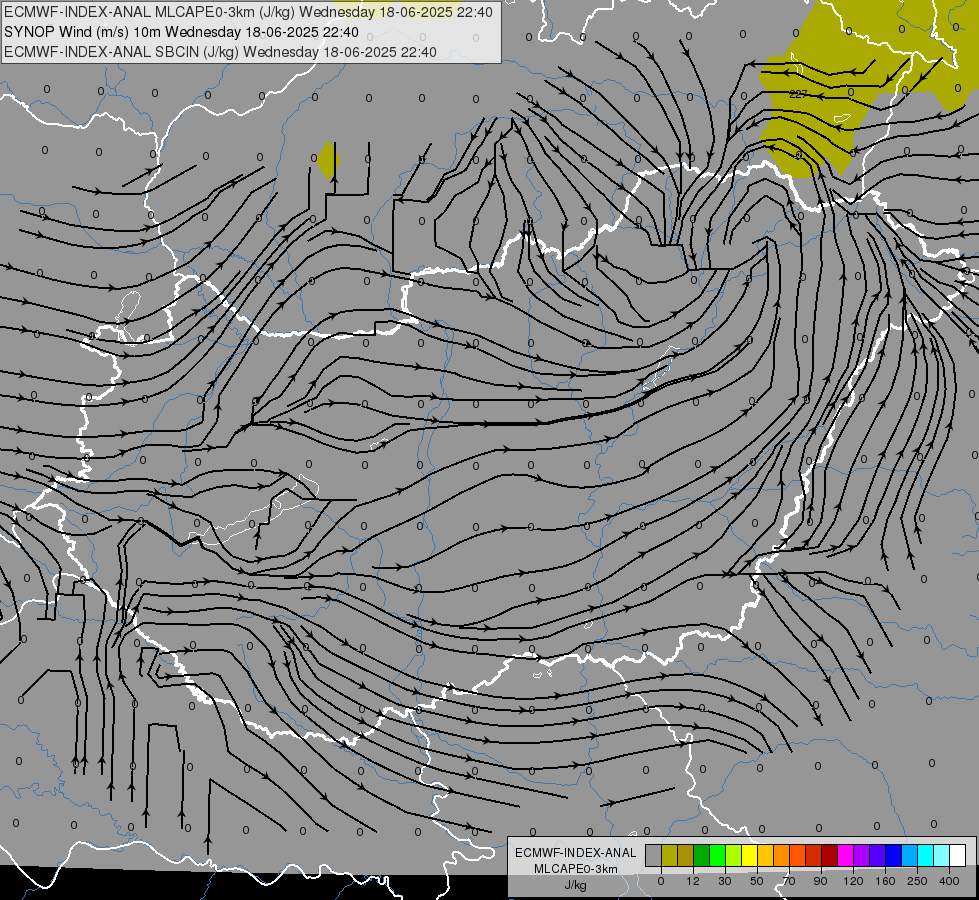Select the olive legend swatch after gray

pos(669,855)
